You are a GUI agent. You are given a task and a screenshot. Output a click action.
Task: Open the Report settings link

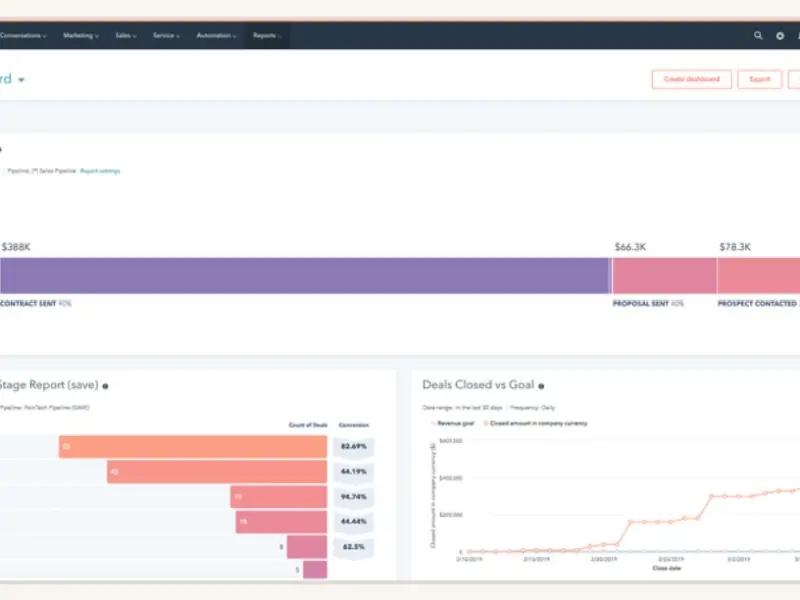(100, 171)
